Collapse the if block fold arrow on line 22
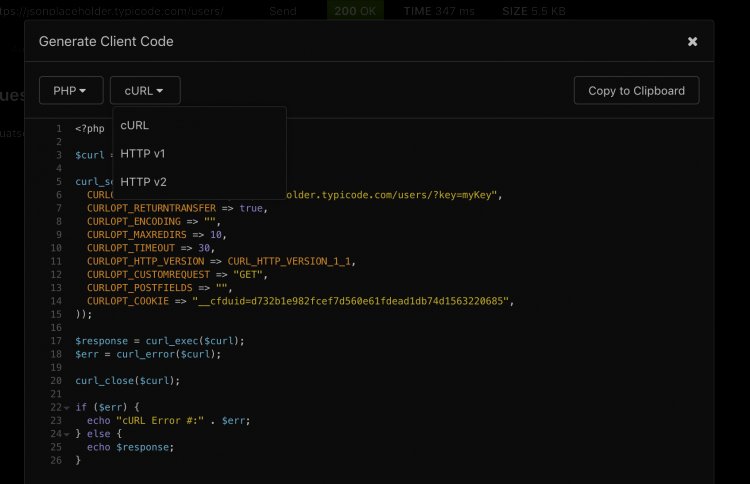The width and height of the screenshot is (750, 484). 66,407
